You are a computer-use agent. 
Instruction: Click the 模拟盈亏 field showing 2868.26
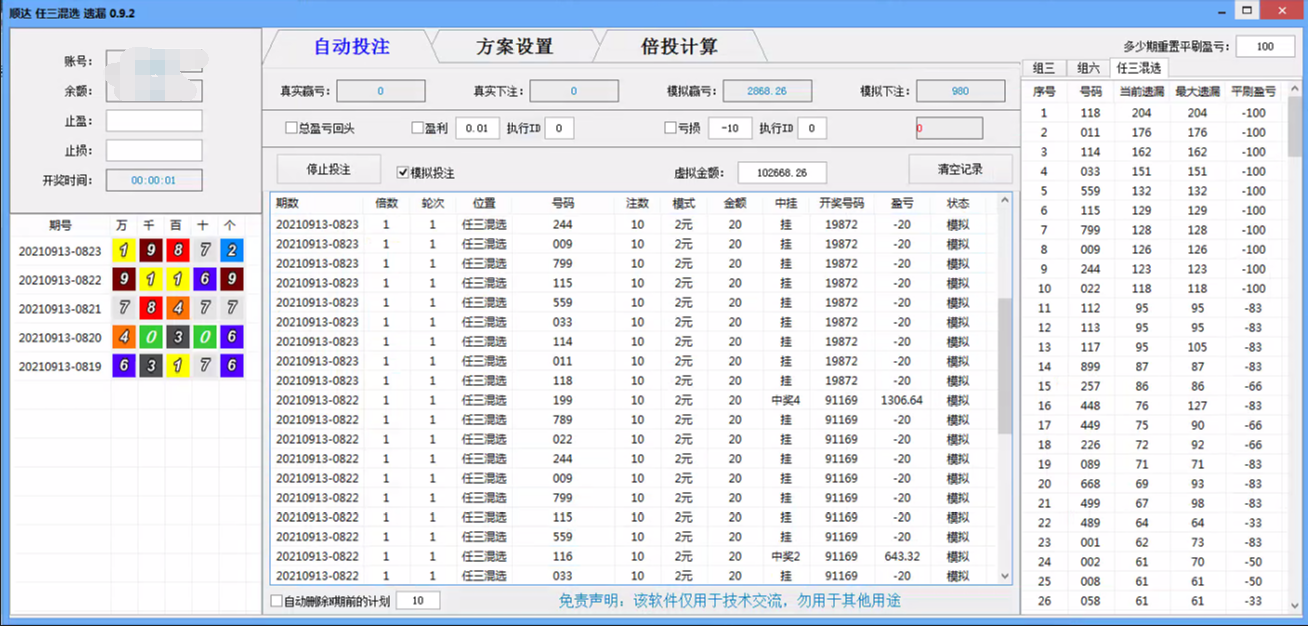[x=767, y=91]
